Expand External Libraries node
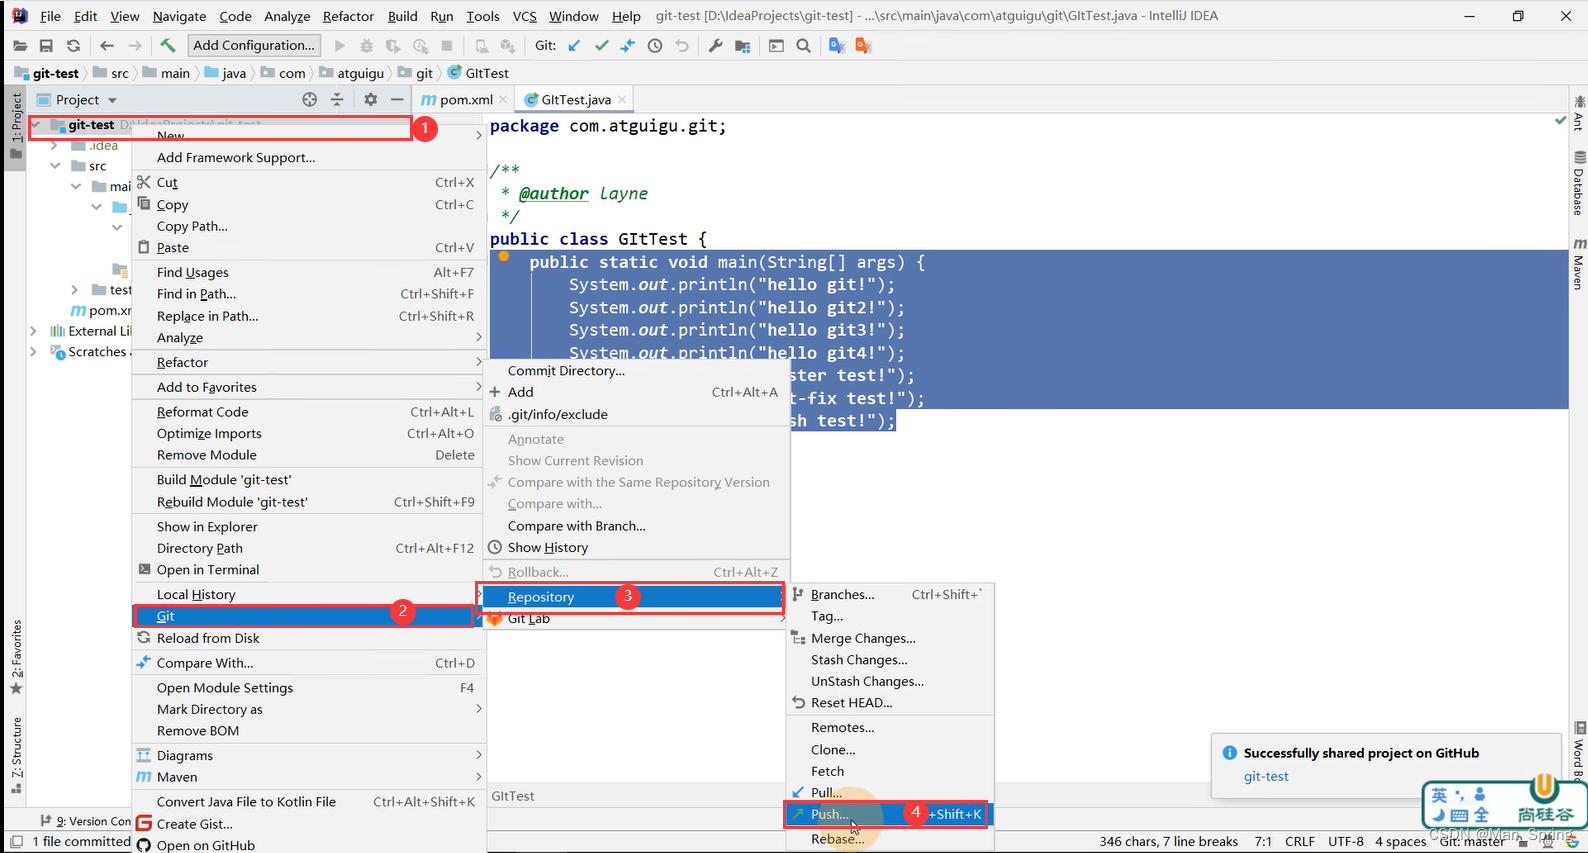Screen dimensions: 1588x853 34,331
